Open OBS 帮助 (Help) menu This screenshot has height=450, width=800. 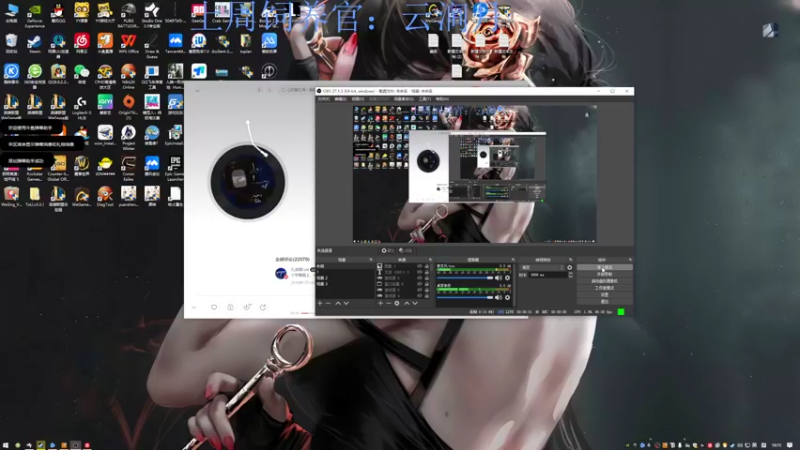[442, 98]
